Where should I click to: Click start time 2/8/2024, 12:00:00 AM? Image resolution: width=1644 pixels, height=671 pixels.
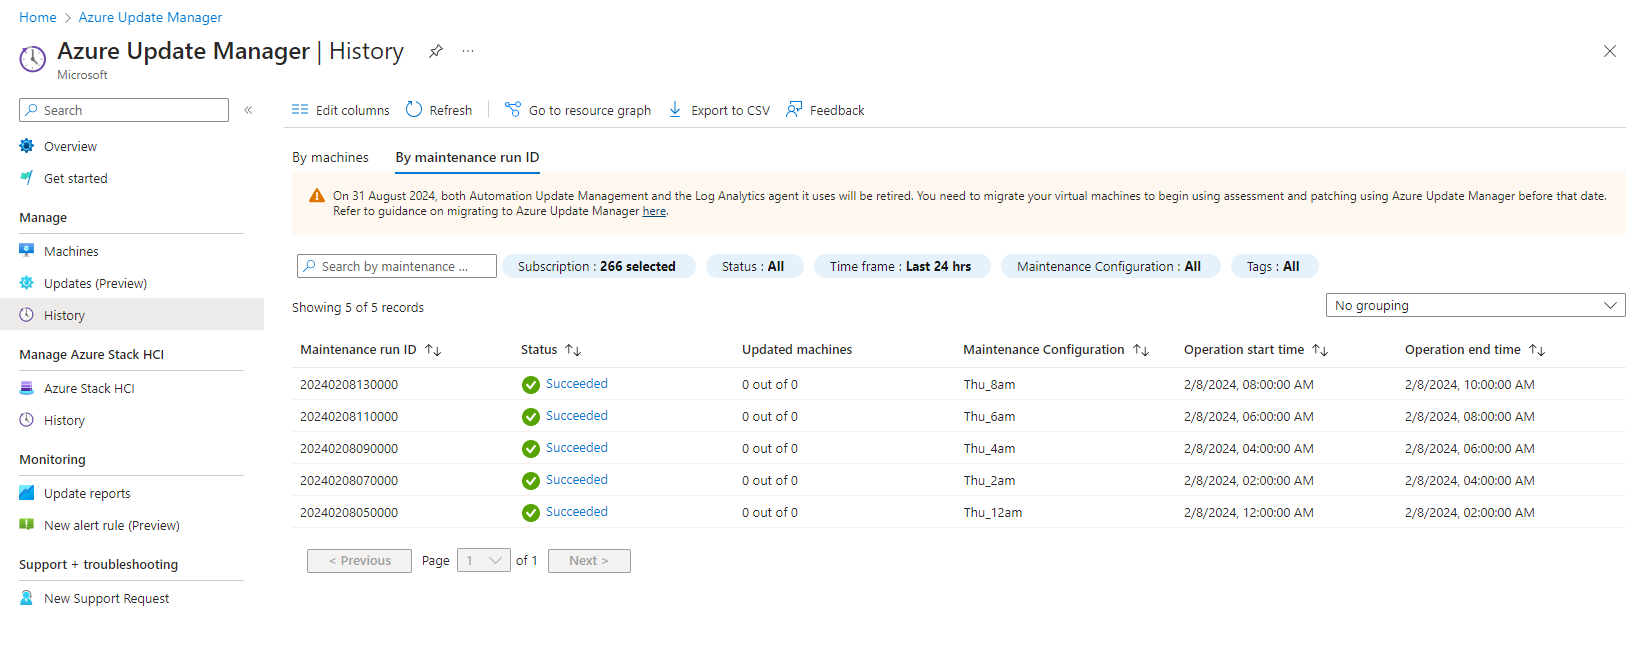click(x=1249, y=513)
